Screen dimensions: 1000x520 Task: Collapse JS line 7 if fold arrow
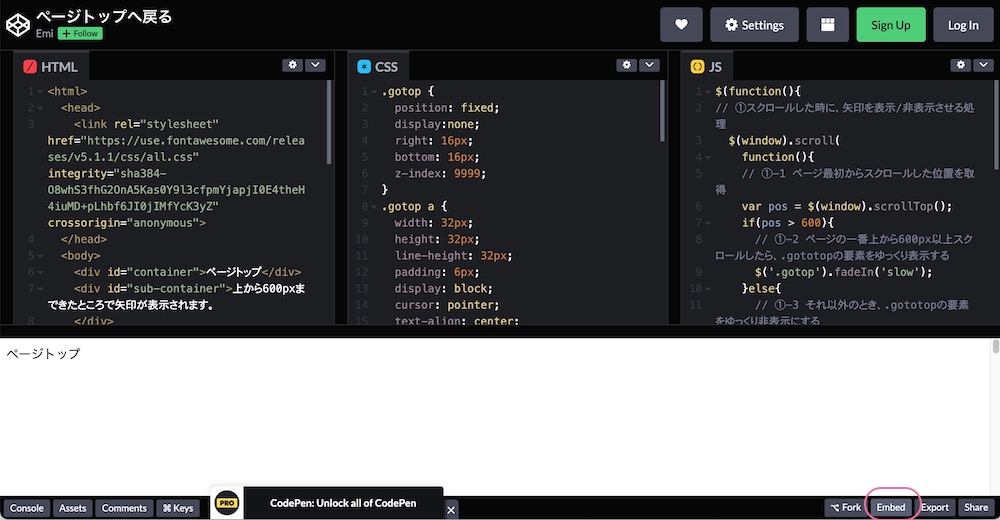coord(708,223)
